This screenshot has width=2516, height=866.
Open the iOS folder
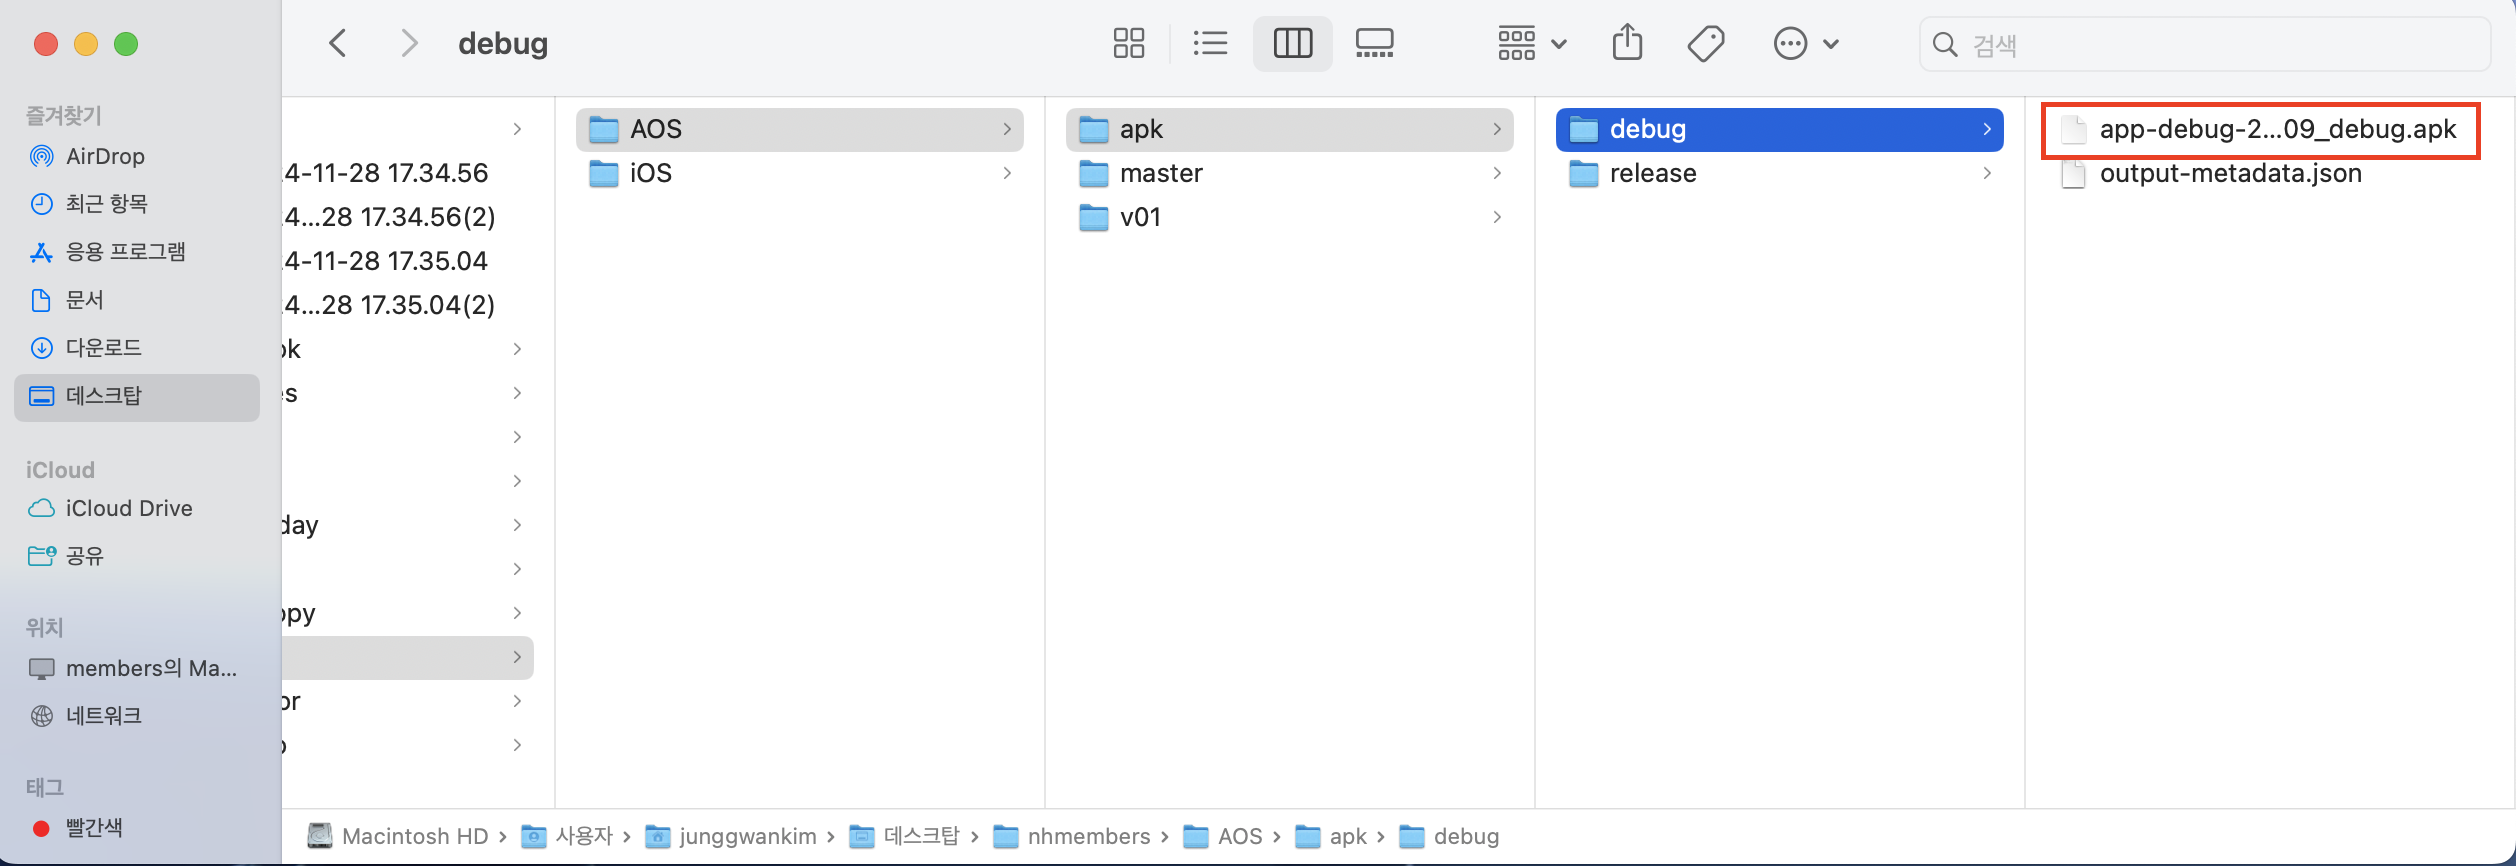pyautogui.click(x=650, y=174)
